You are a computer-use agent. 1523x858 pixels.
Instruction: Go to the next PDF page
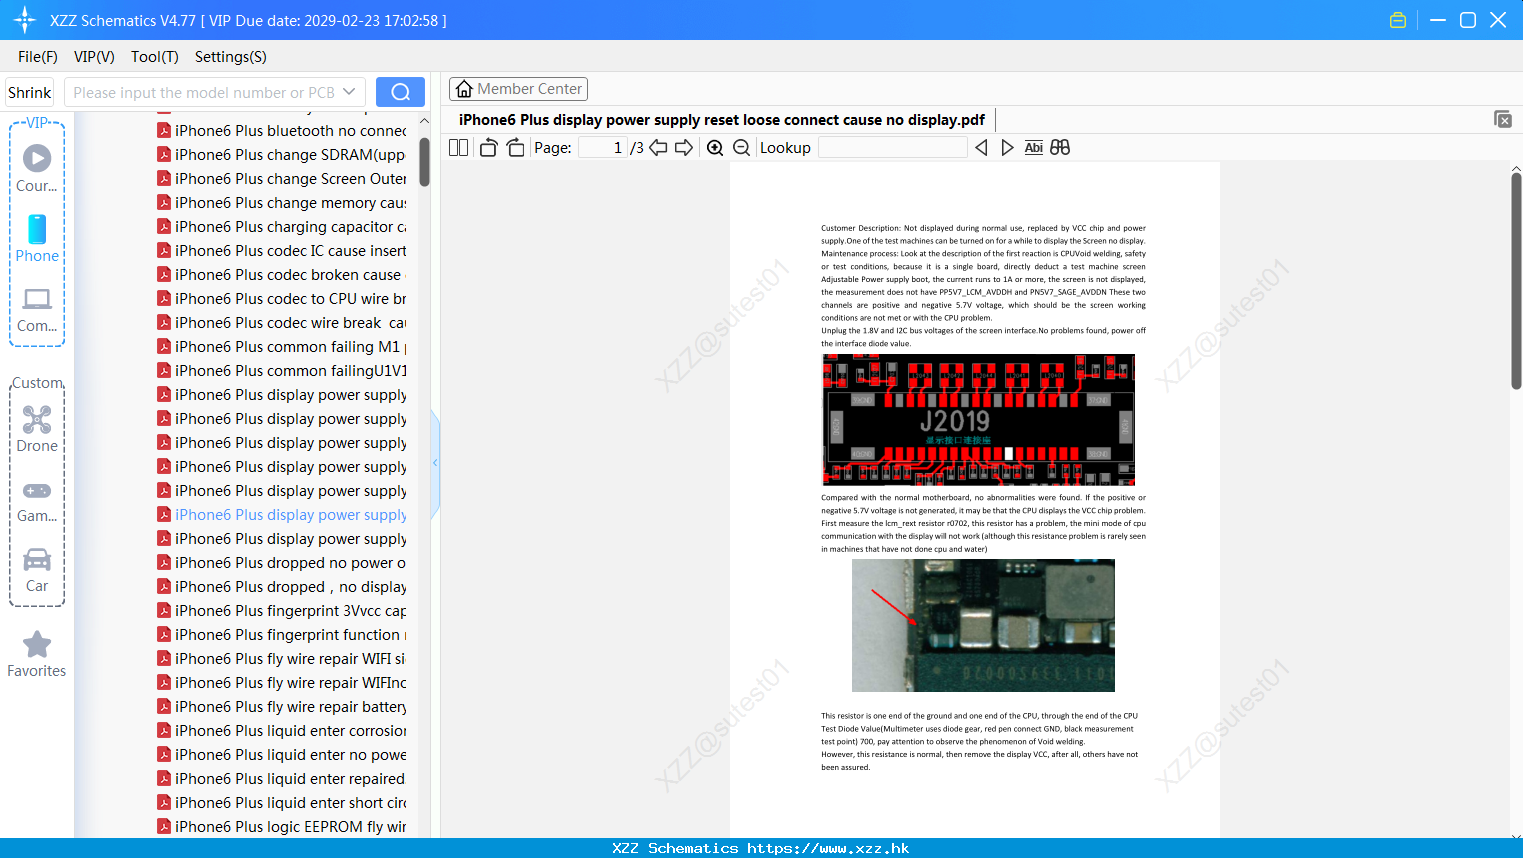[684, 147]
